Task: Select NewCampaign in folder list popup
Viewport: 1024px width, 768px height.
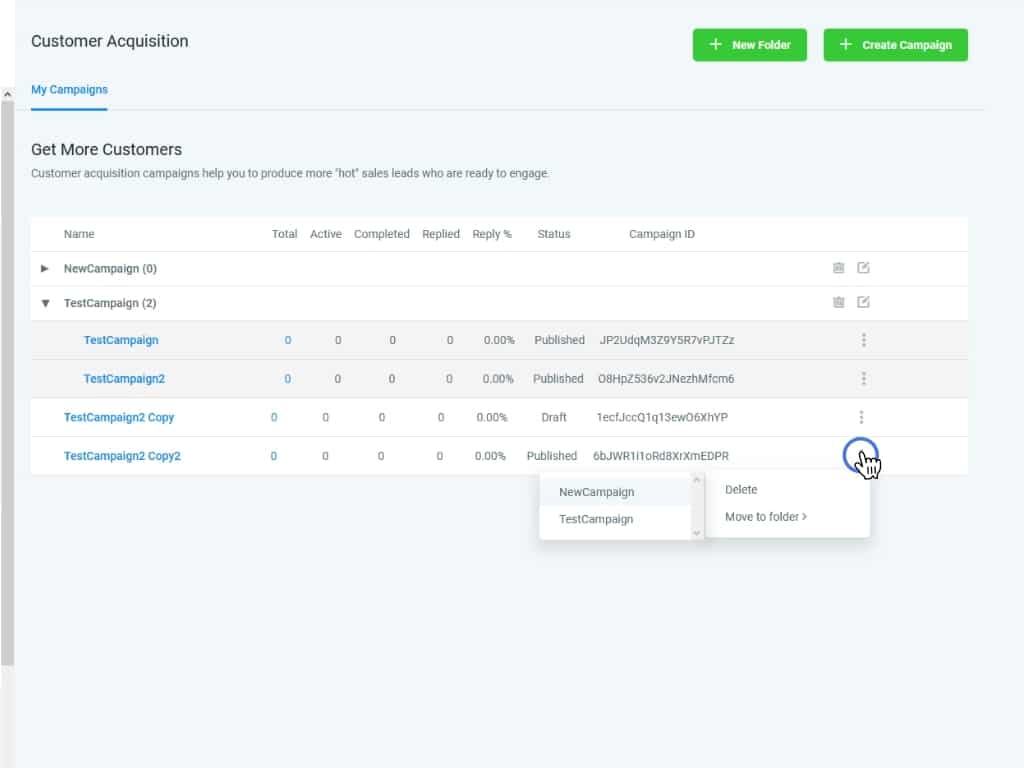Action: 596,492
